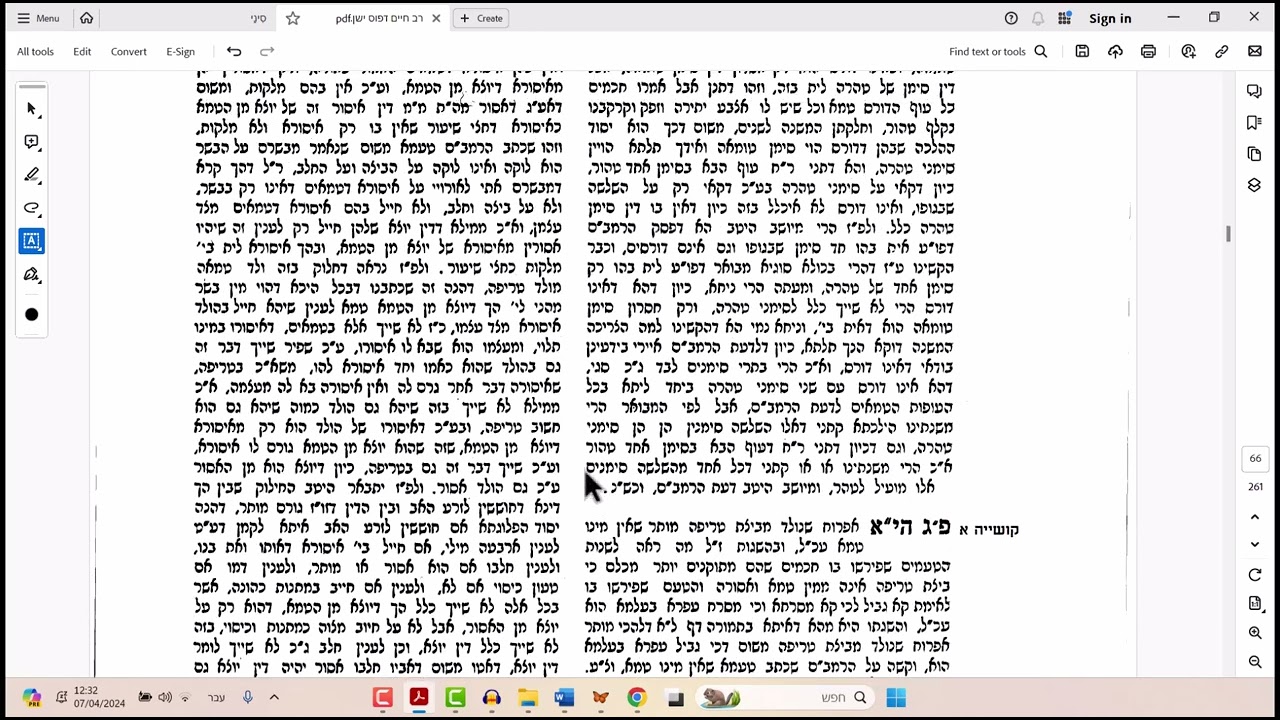Toggle the Add text tool
The image size is (1280, 720).
[31, 241]
